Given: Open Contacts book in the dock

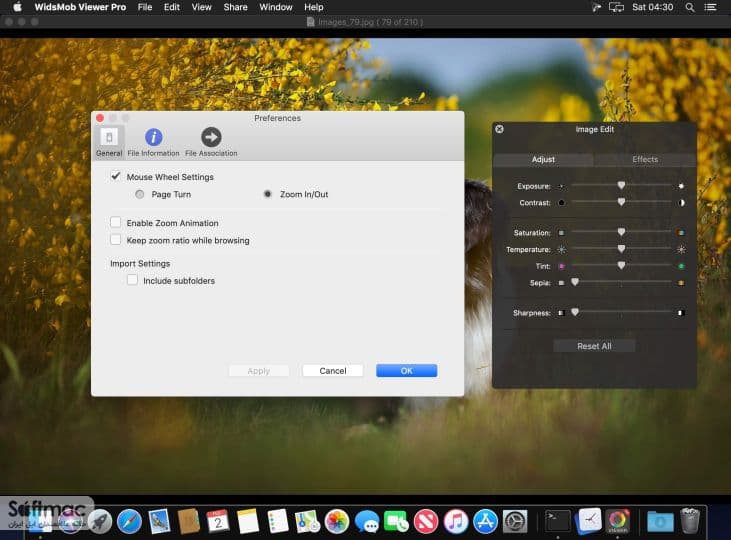Looking at the screenshot, I should 189,521.
